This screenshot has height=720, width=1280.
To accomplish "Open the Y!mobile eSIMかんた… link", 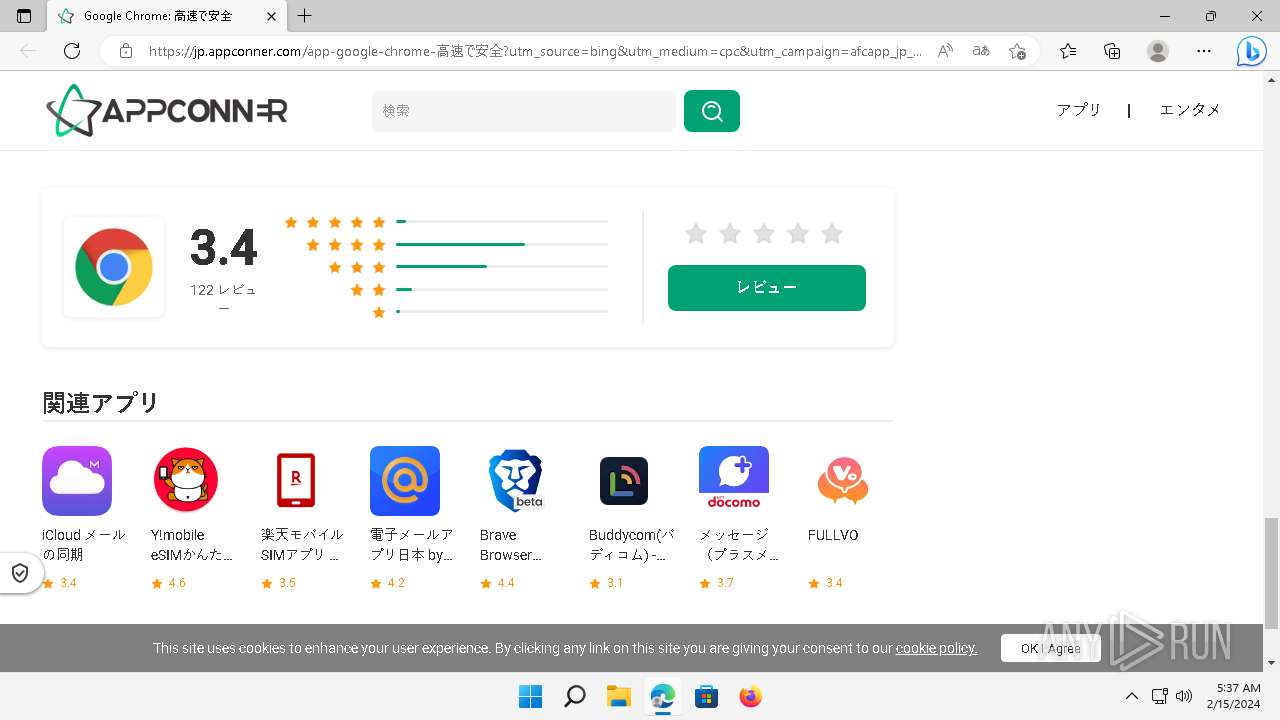I will tap(192, 545).
